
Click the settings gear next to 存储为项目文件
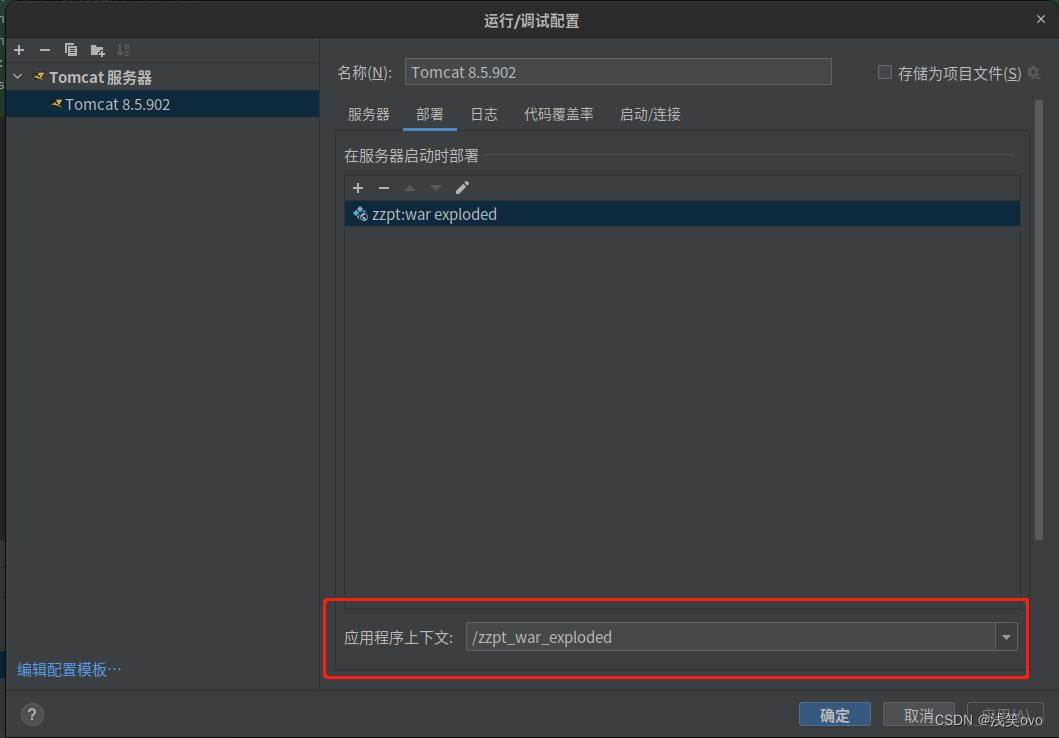point(1033,71)
